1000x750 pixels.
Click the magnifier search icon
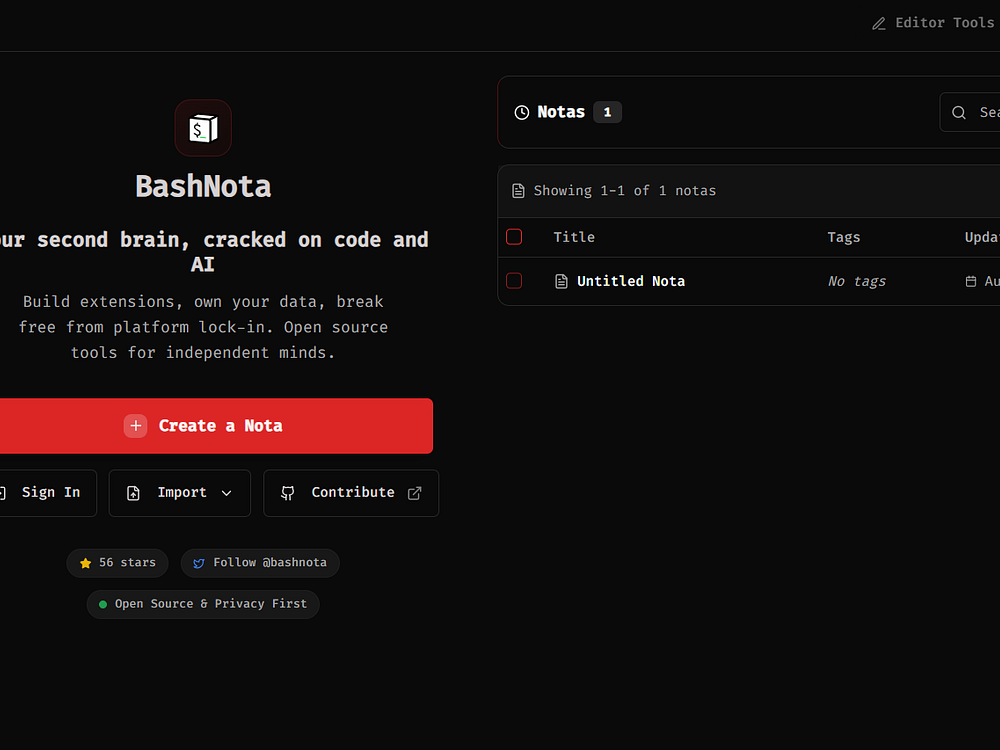click(959, 113)
